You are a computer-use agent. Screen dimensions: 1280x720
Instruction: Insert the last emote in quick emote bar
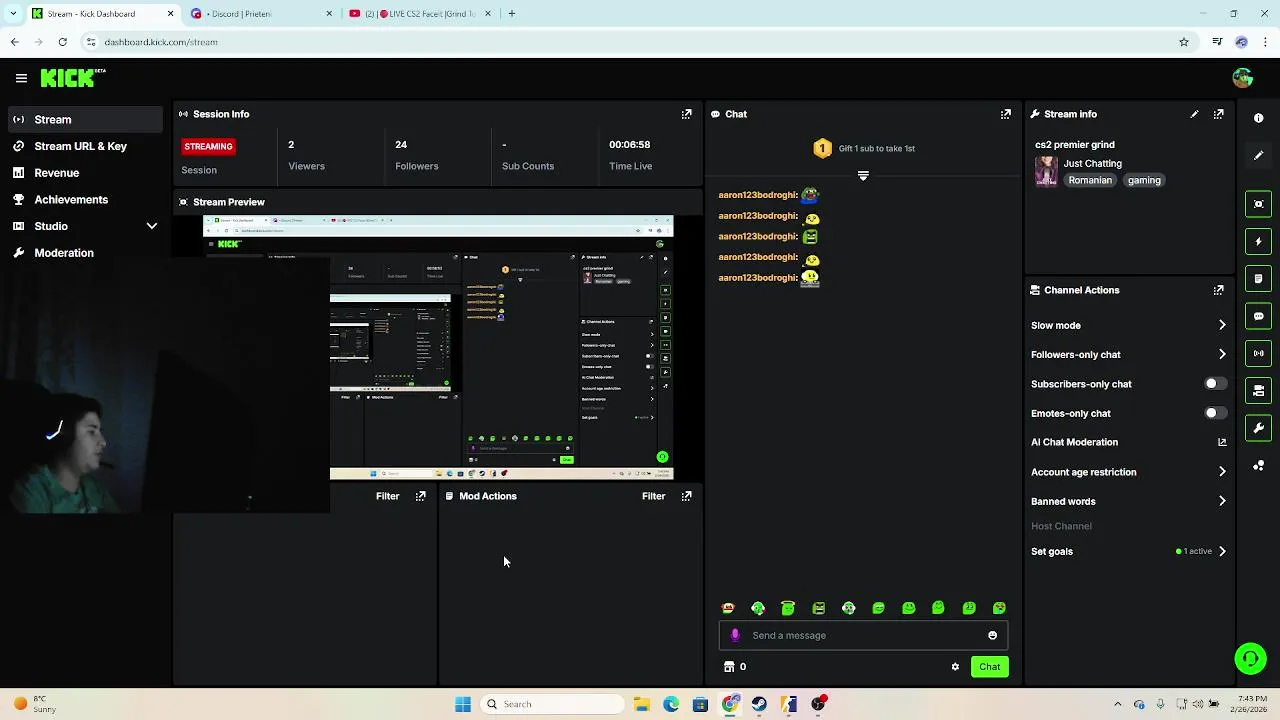(x=999, y=608)
